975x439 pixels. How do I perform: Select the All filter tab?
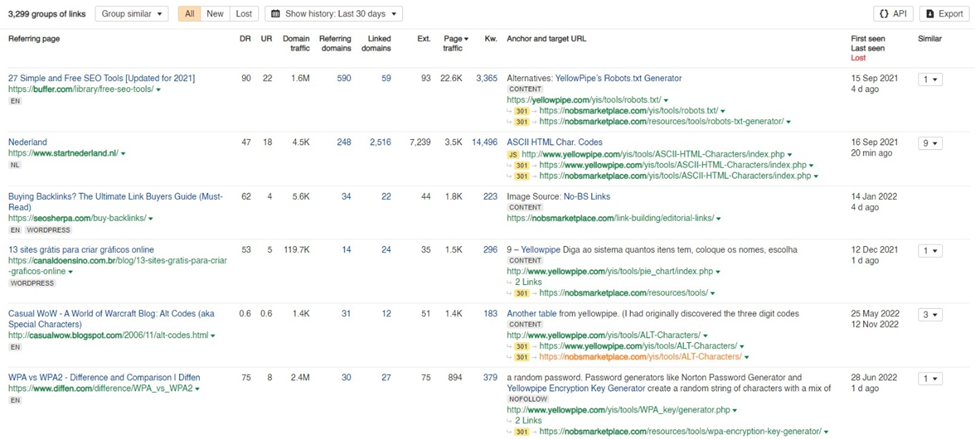tap(189, 14)
